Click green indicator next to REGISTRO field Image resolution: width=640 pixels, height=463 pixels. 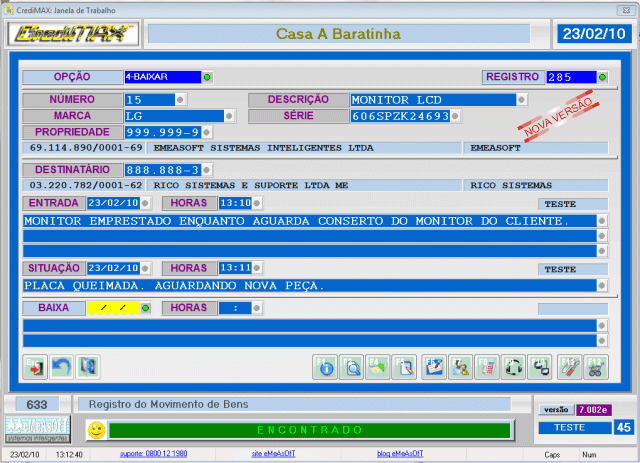[603, 77]
